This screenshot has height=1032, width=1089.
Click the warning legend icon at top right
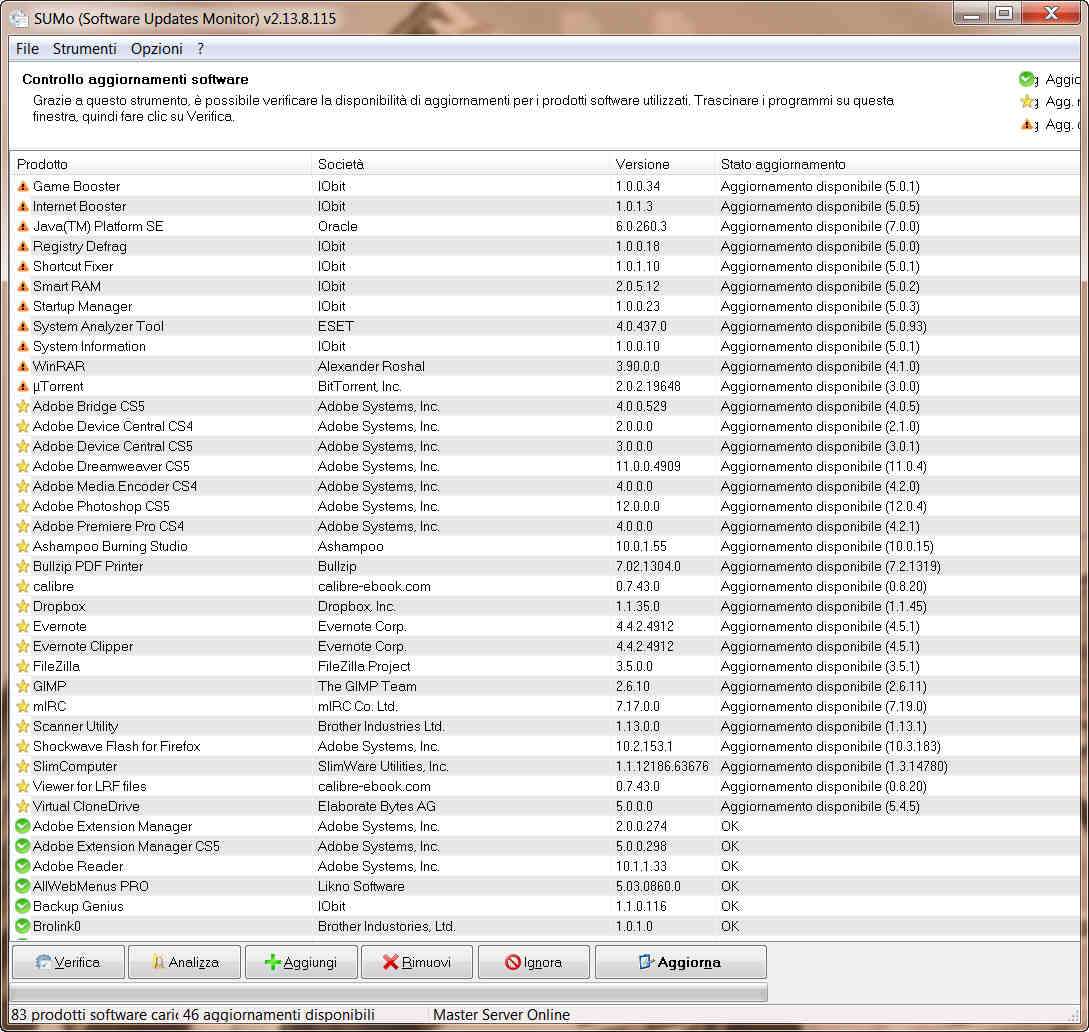1028,124
